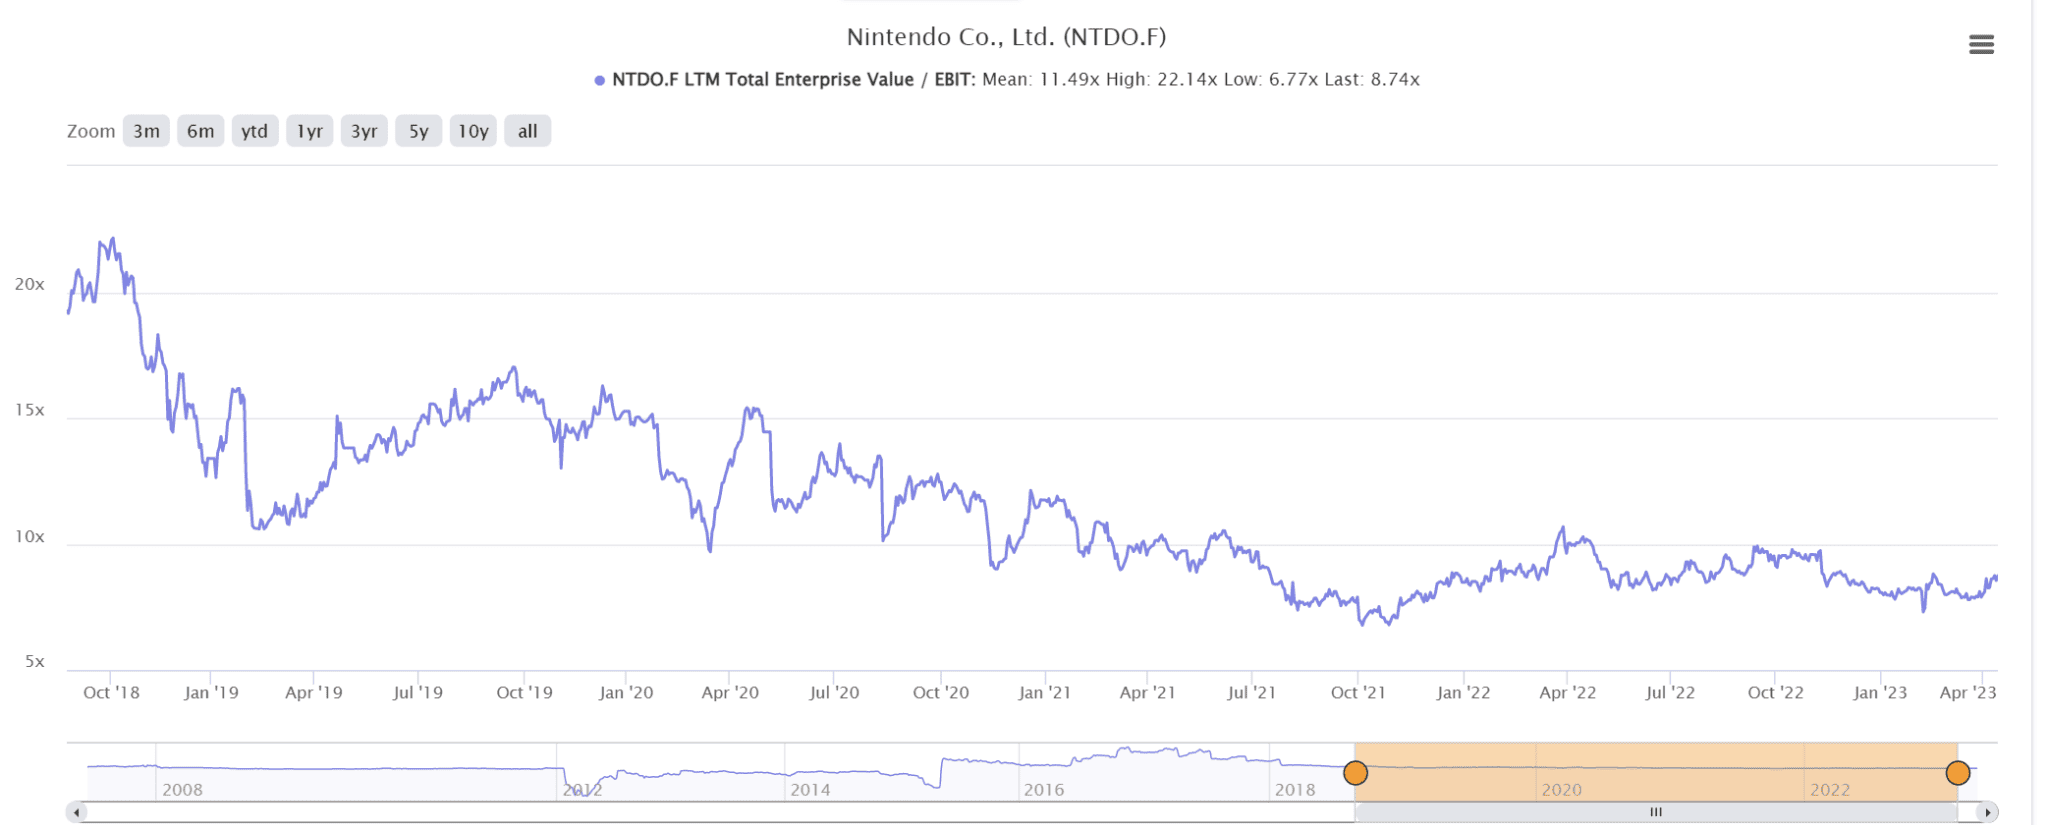Click the scrollbar thumb grip below navigator

tap(1656, 812)
